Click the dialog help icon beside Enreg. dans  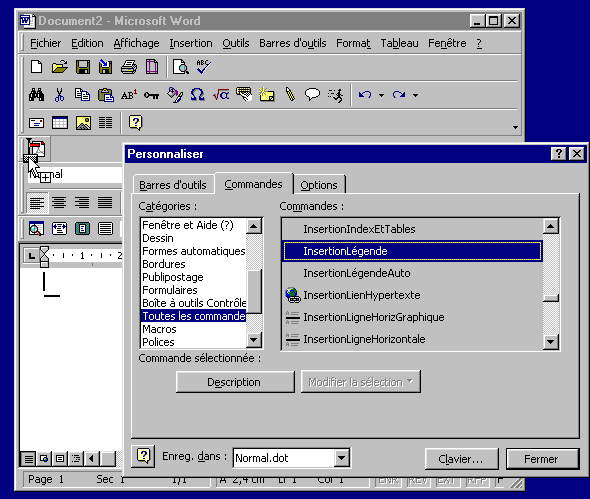(143, 456)
